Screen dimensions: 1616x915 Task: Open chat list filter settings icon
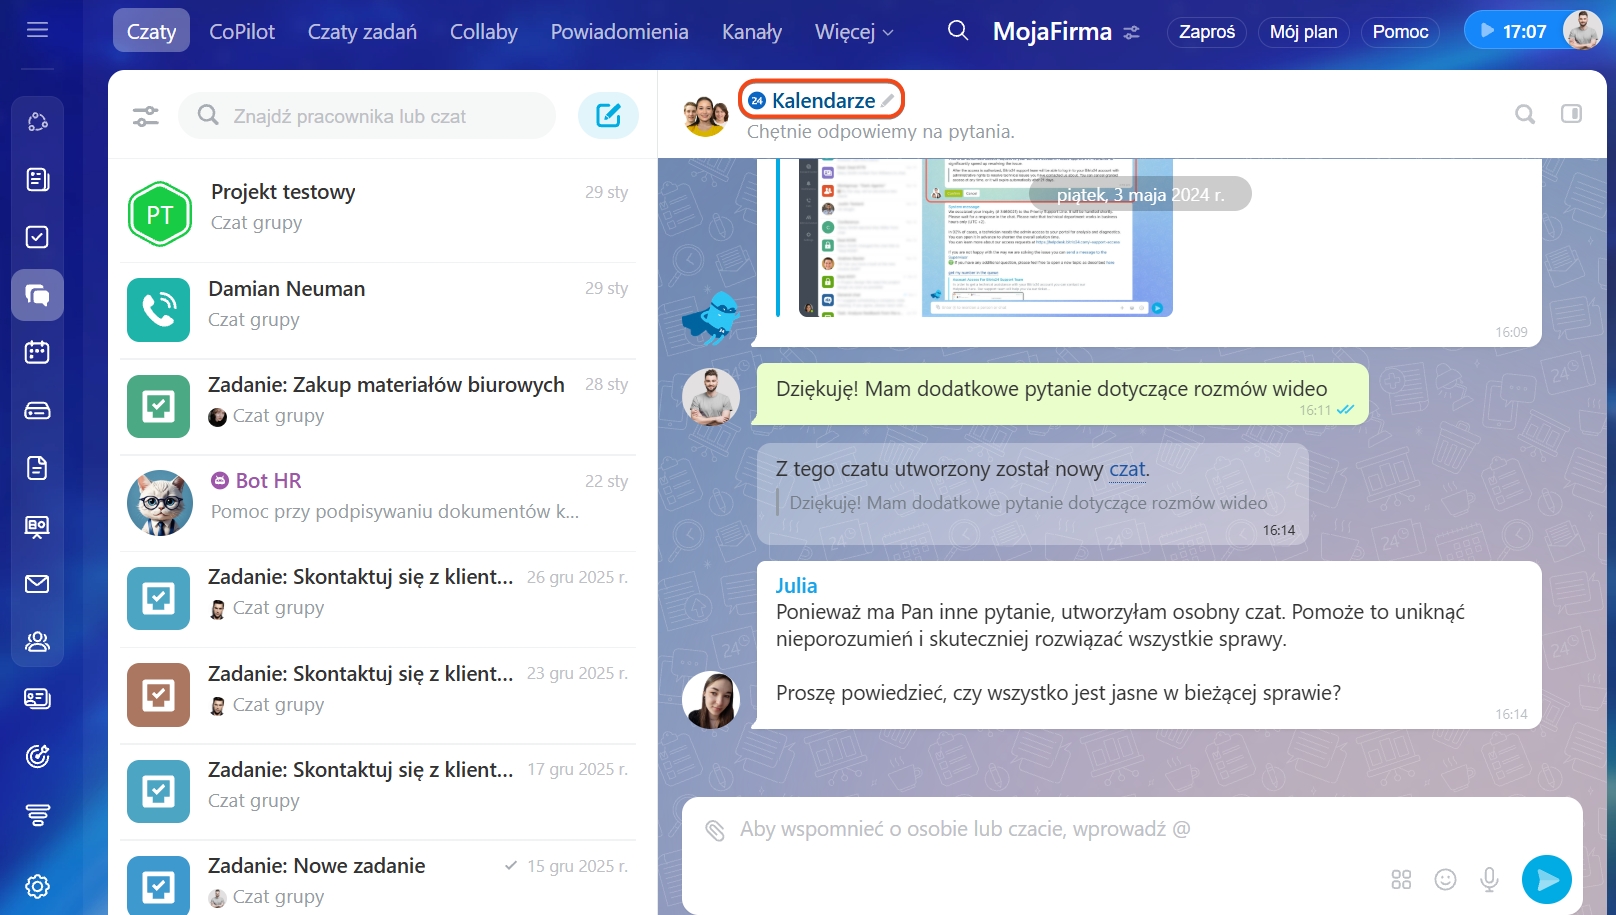pos(146,116)
